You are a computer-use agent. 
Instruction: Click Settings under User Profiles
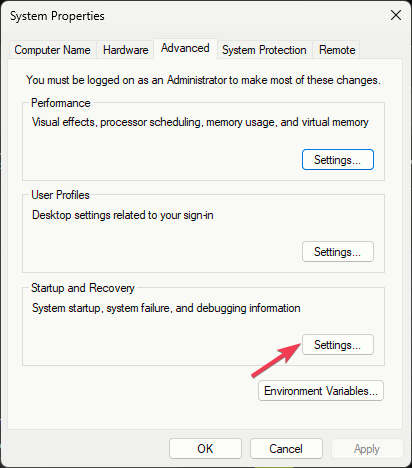click(338, 252)
